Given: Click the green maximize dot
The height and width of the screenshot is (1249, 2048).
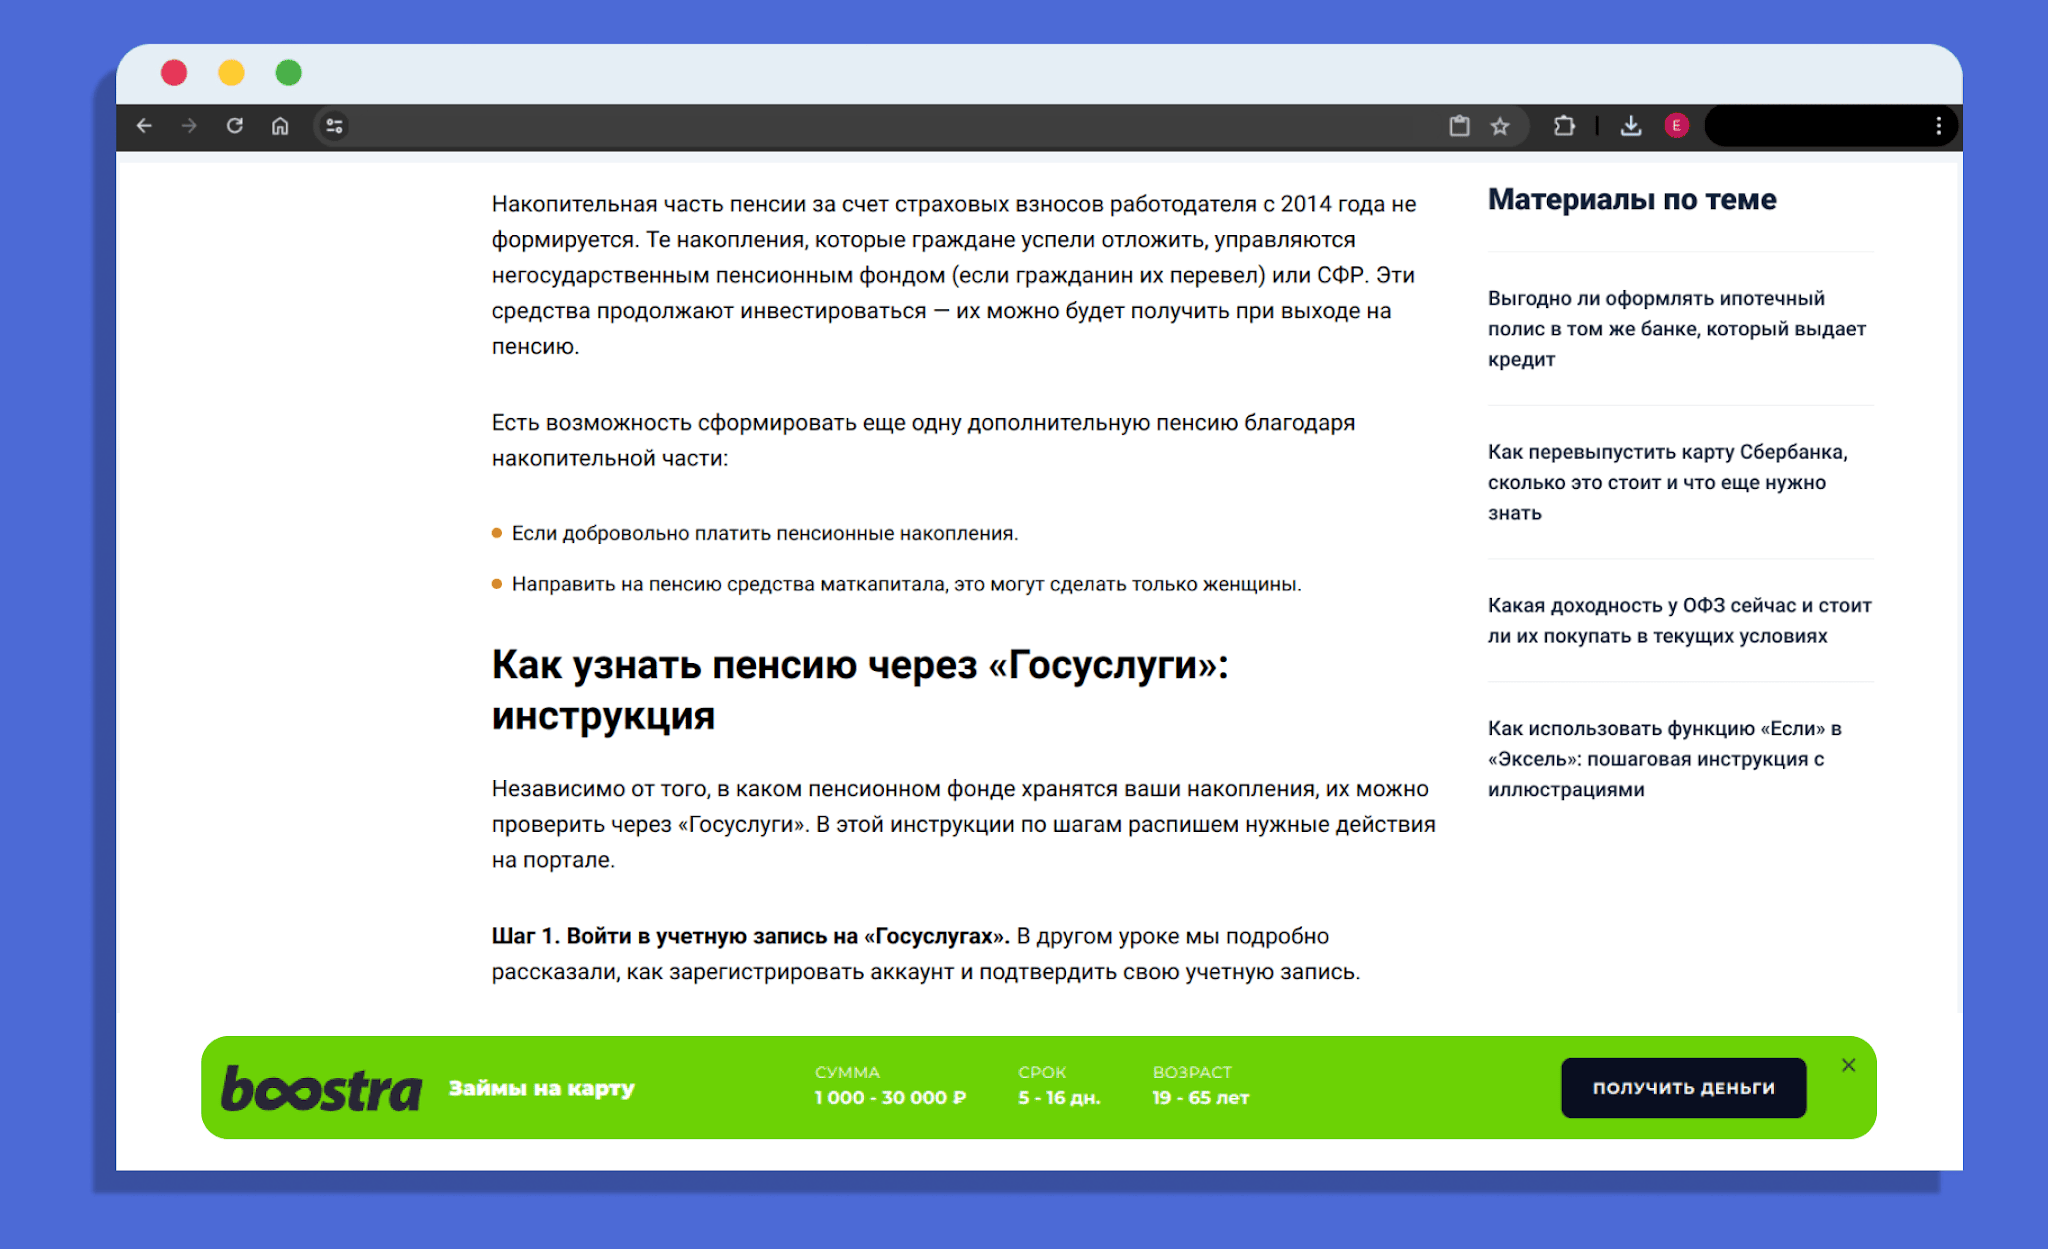Looking at the screenshot, I should [x=289, y=72].
